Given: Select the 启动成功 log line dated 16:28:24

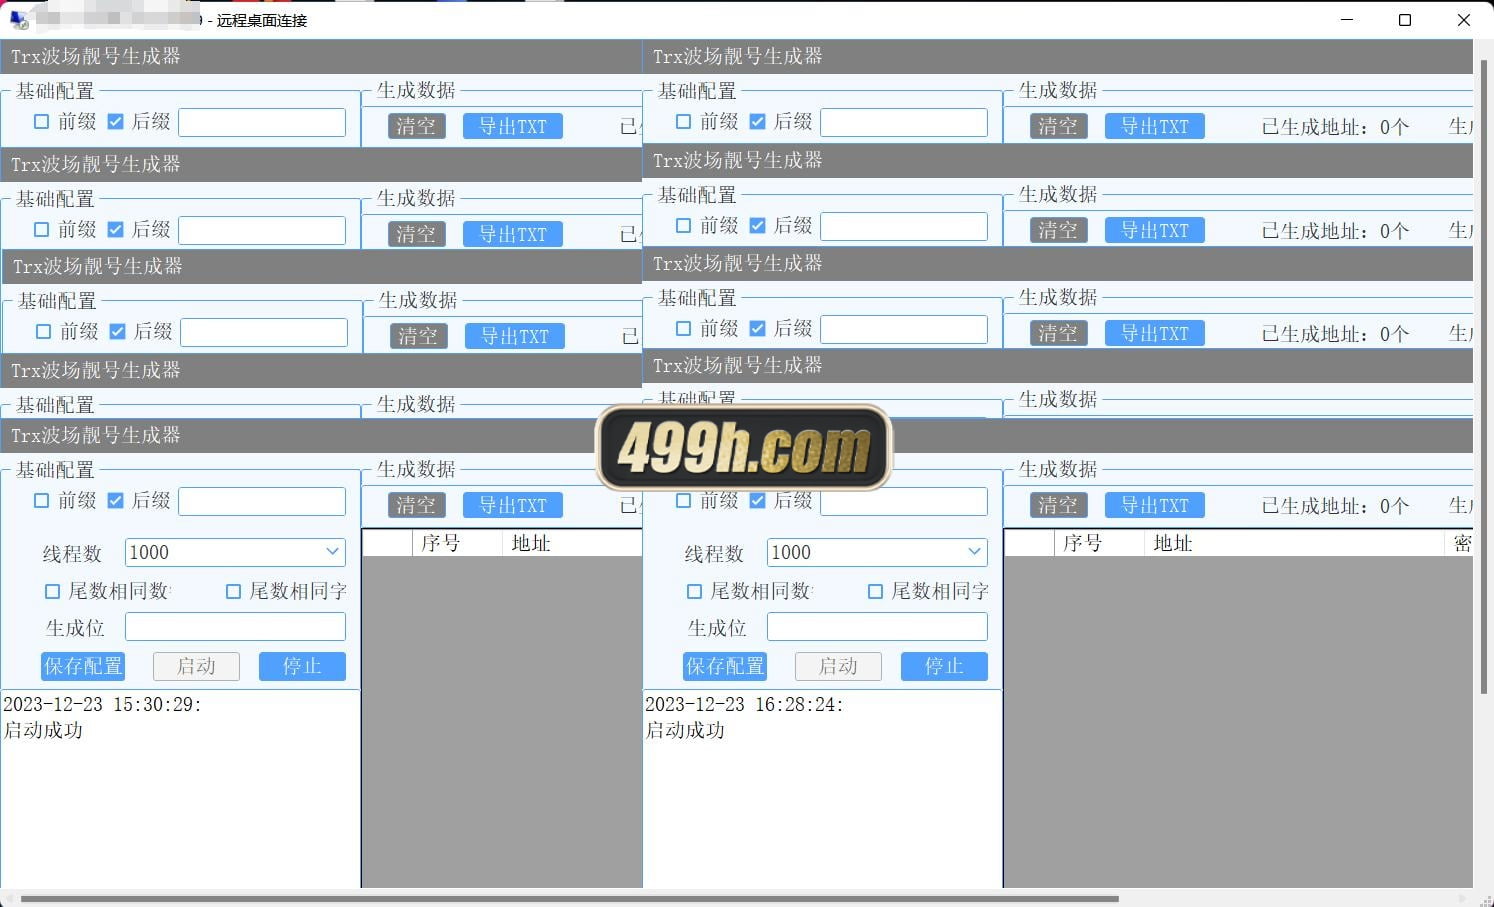Looking at the screenshot, I should click(685, 730).
